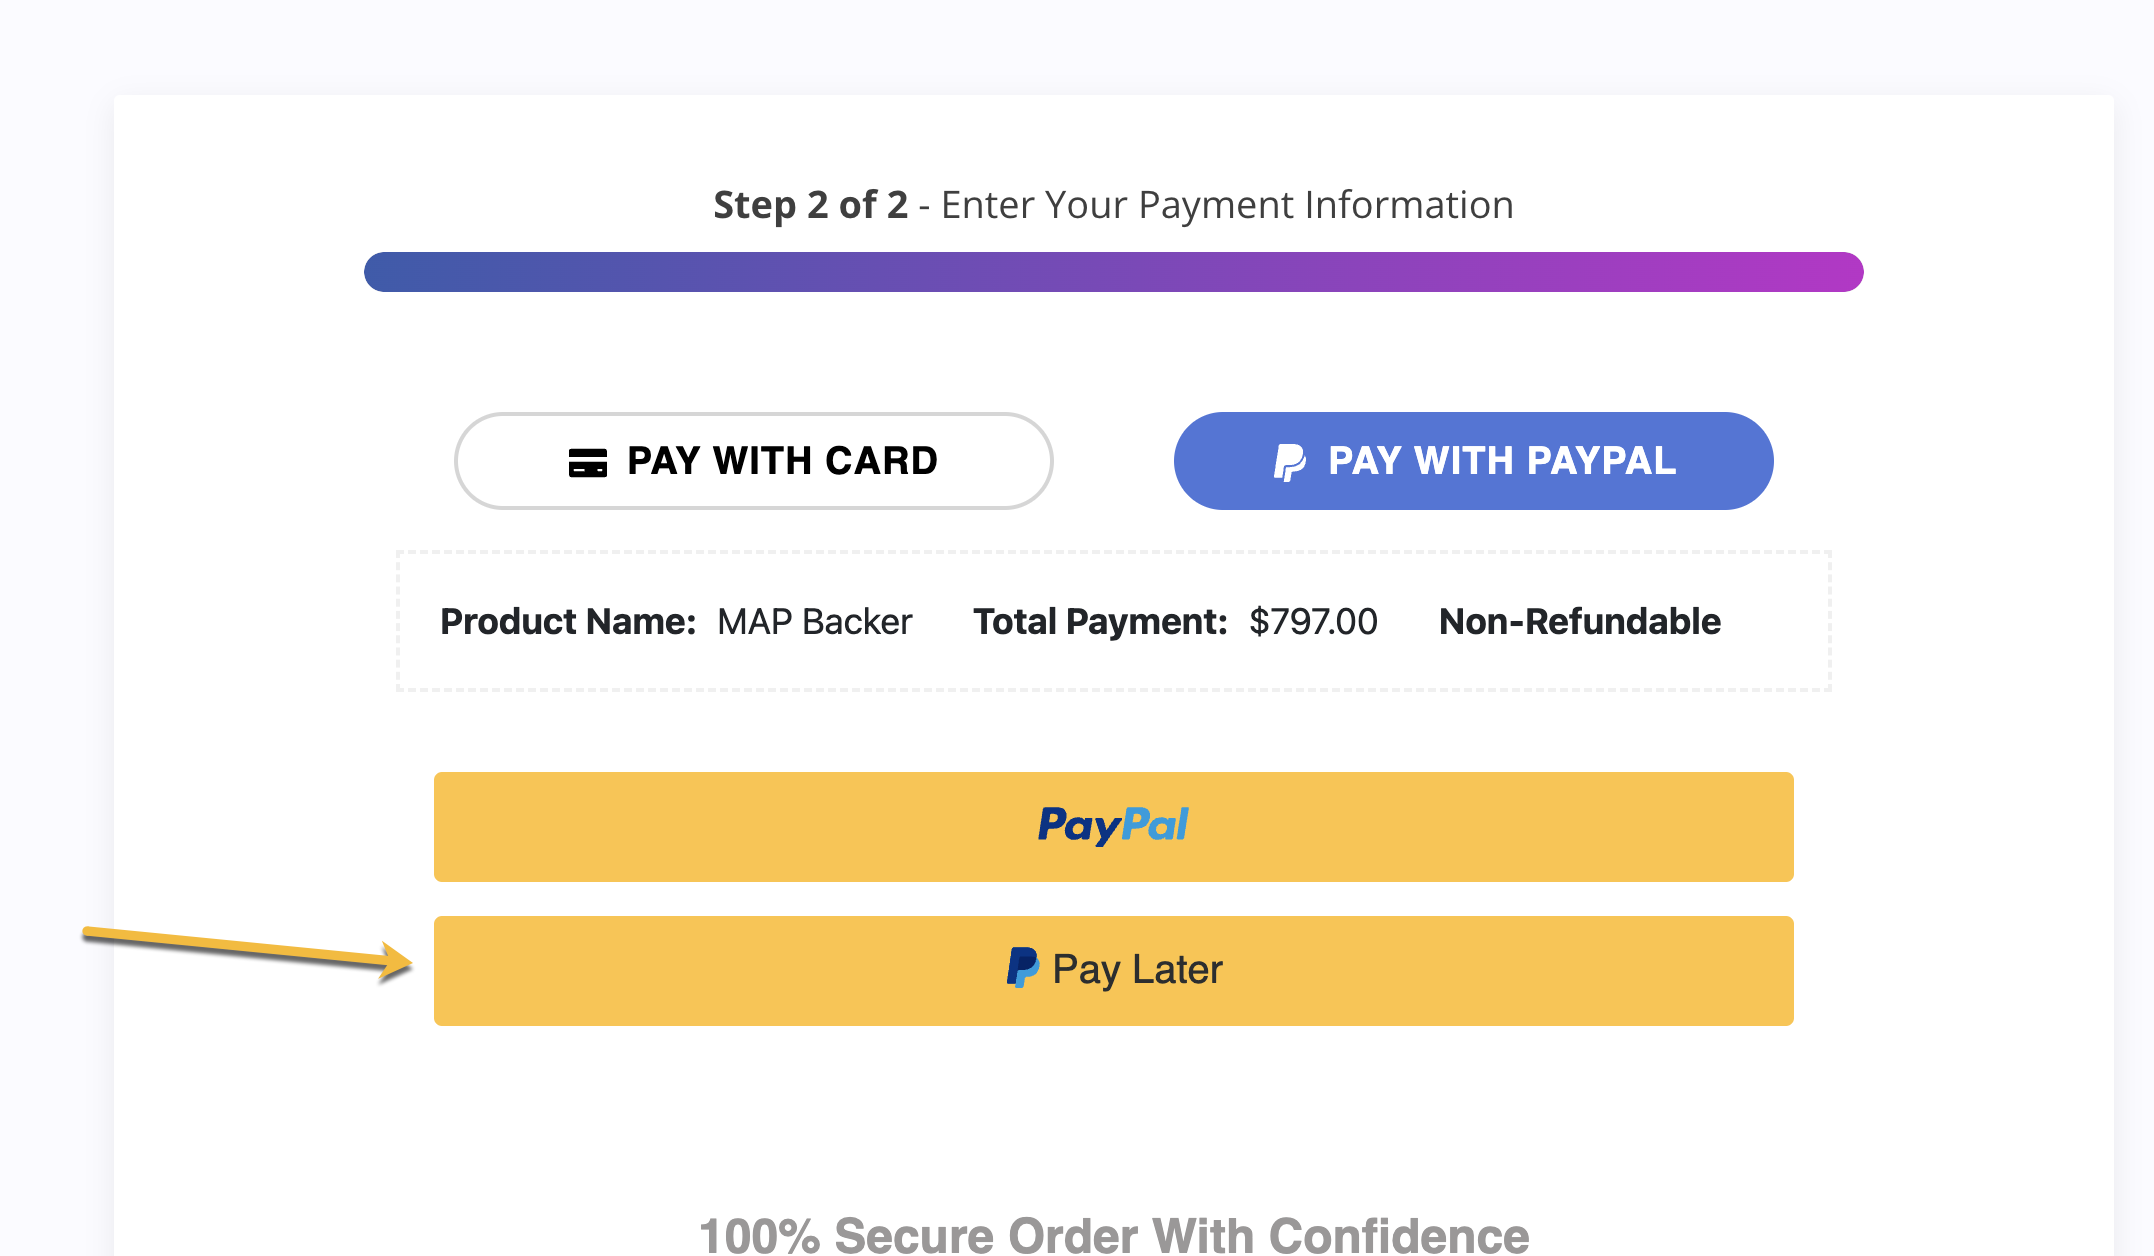Image resolution: width=2154 pixels, height=1256 pixels.
Task: Click the Total Payment label
Action: (x=1100, y=622)
